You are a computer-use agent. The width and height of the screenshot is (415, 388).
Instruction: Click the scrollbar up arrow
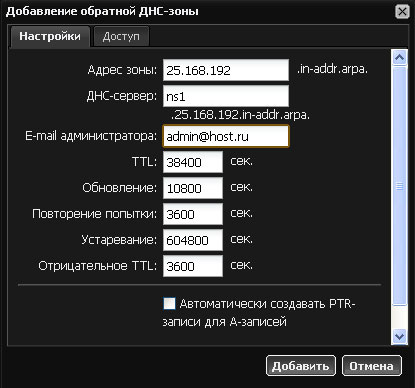tap(399, 58)
